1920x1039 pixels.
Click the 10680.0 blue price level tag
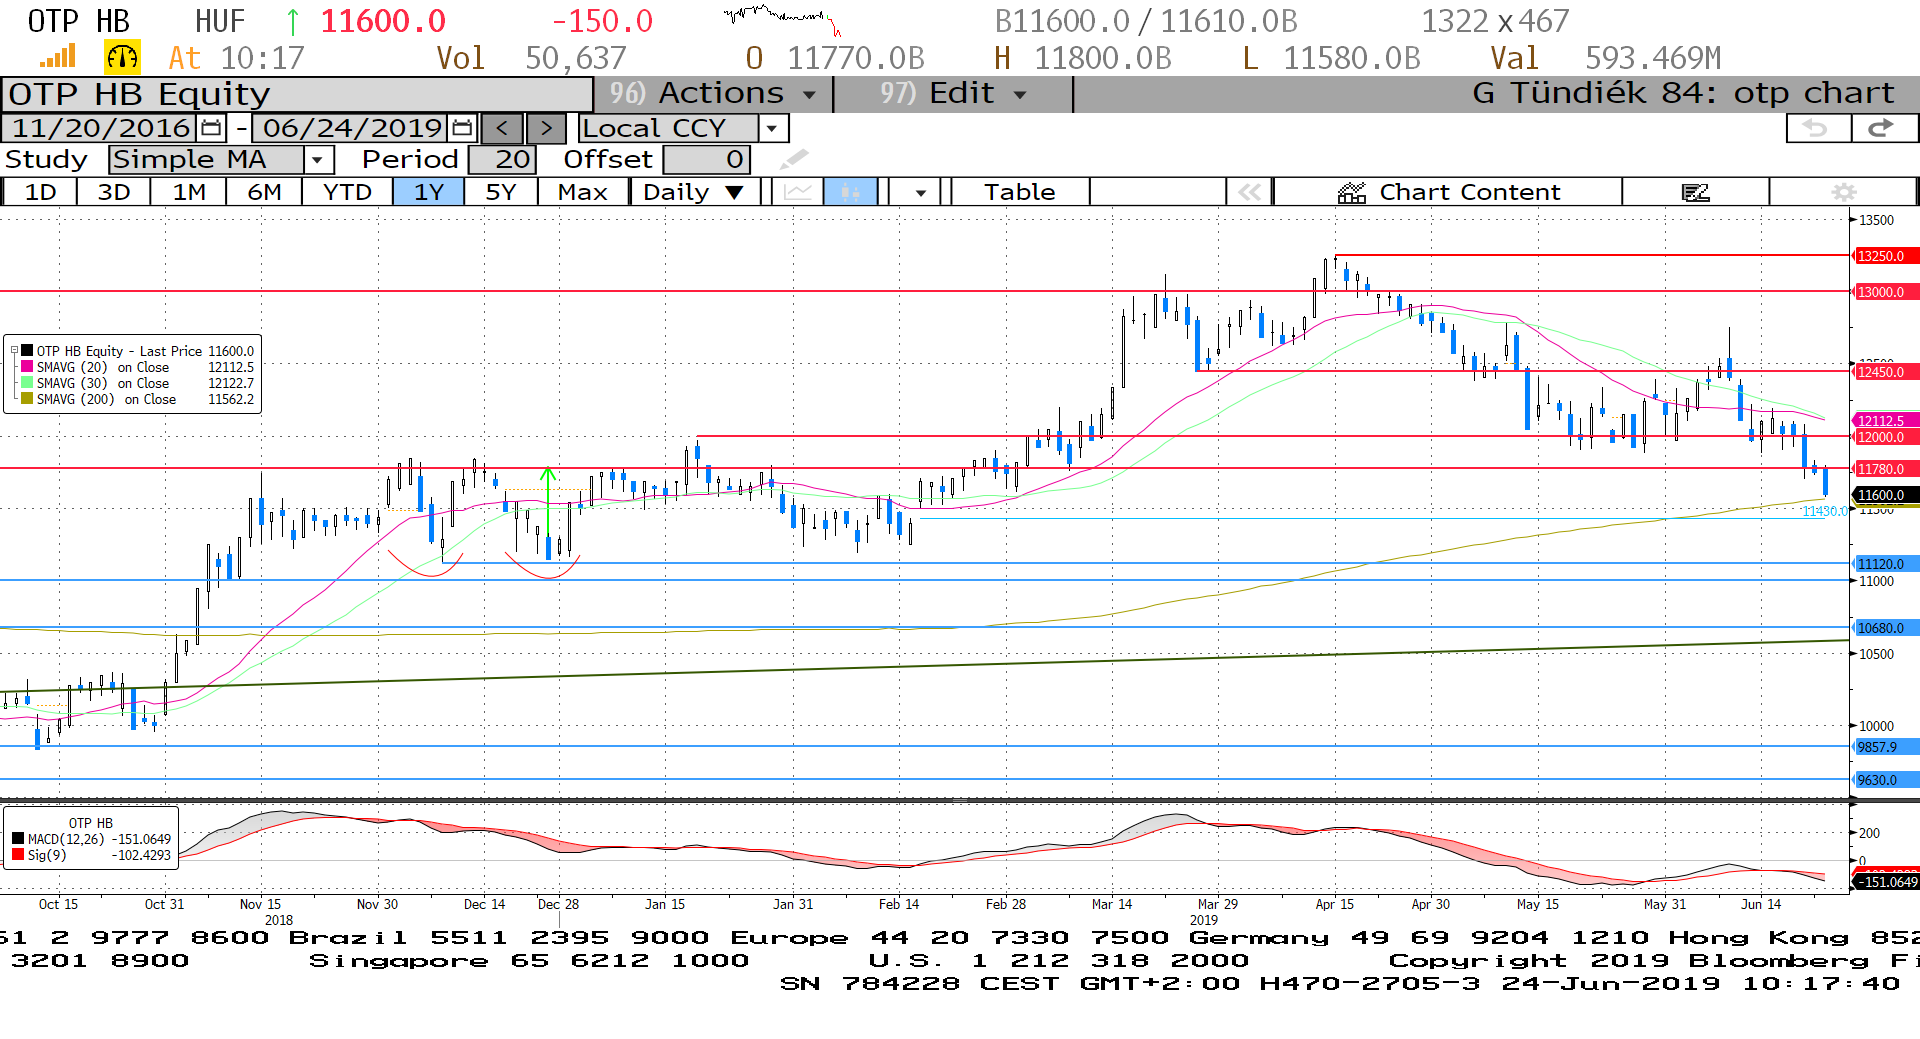[x=1885, y=628]
